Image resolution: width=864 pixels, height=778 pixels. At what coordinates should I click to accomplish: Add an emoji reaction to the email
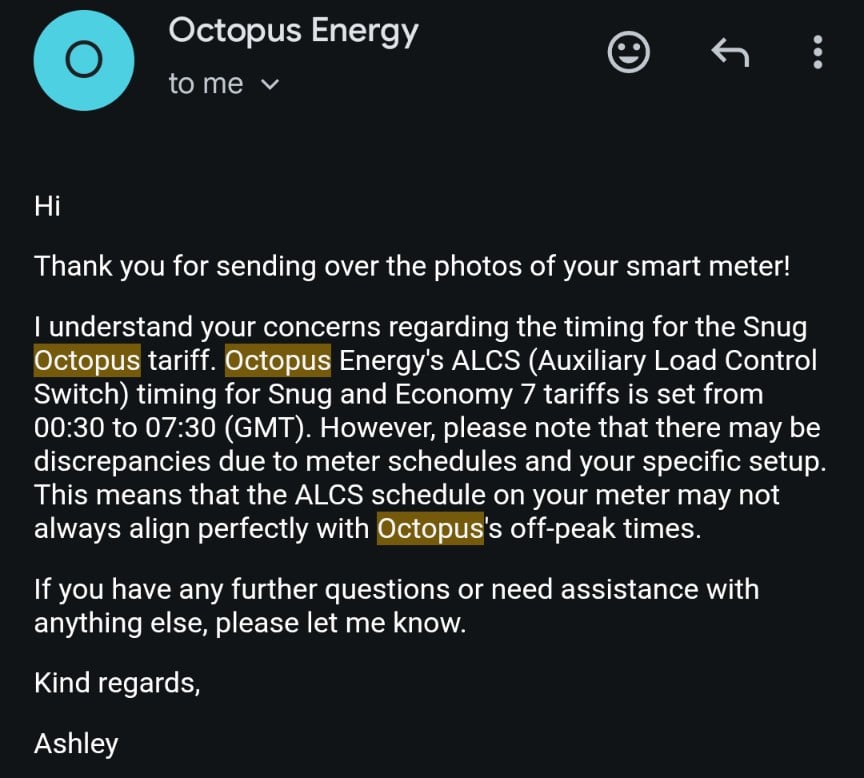pos(629,52)
